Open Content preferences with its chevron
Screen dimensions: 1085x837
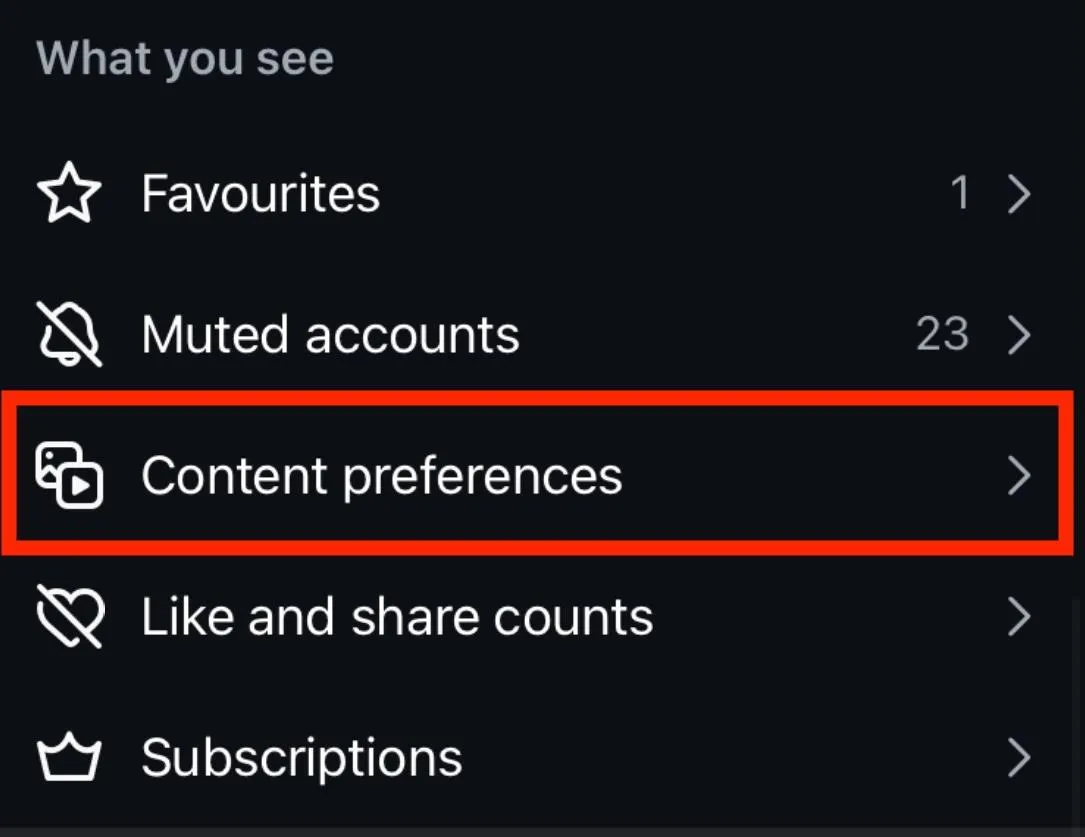click(x=1019, y=476)
